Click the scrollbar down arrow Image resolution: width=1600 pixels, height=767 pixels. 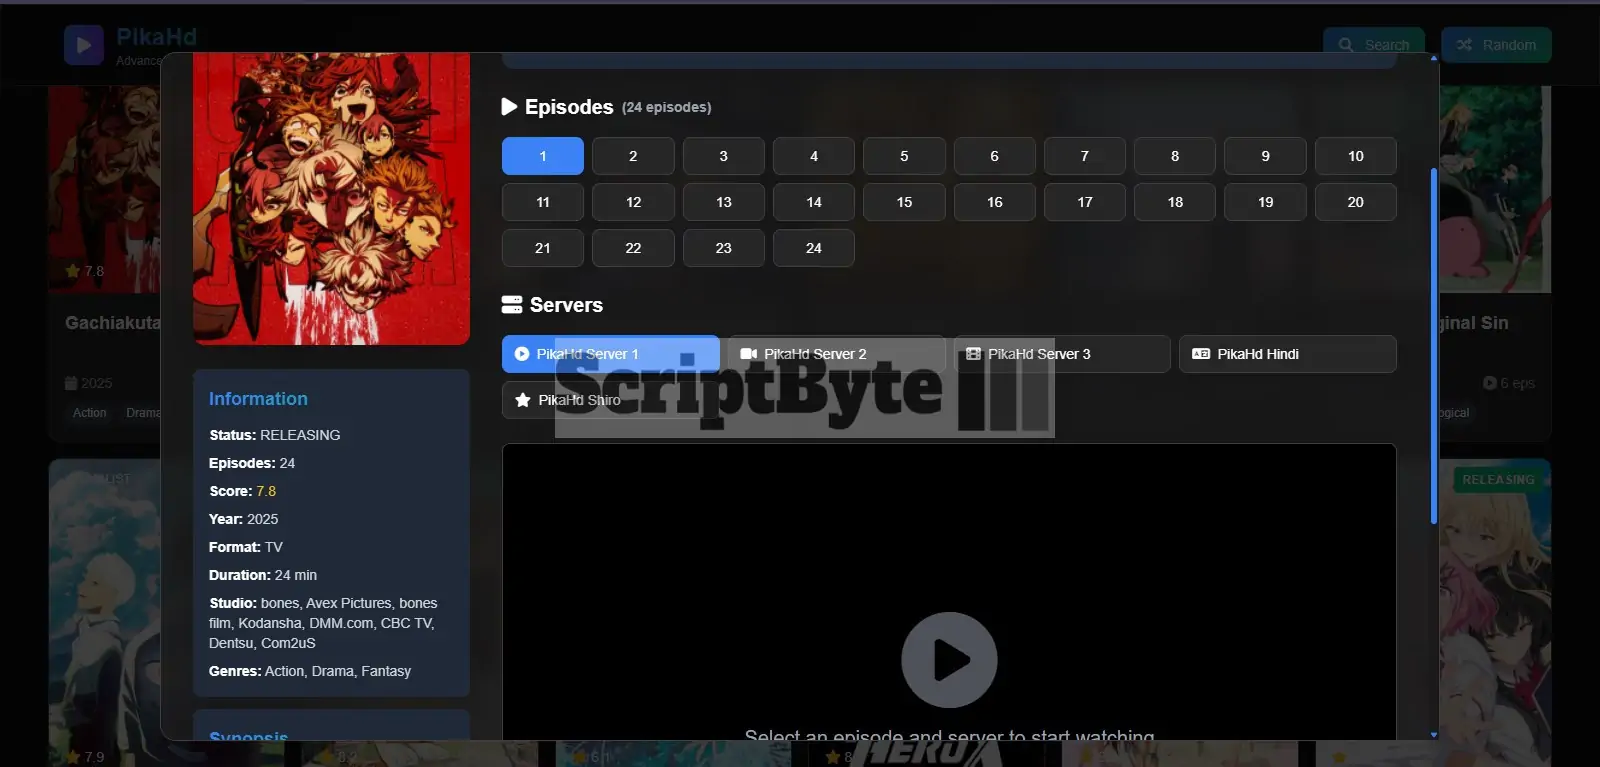tap(1433, 735)
